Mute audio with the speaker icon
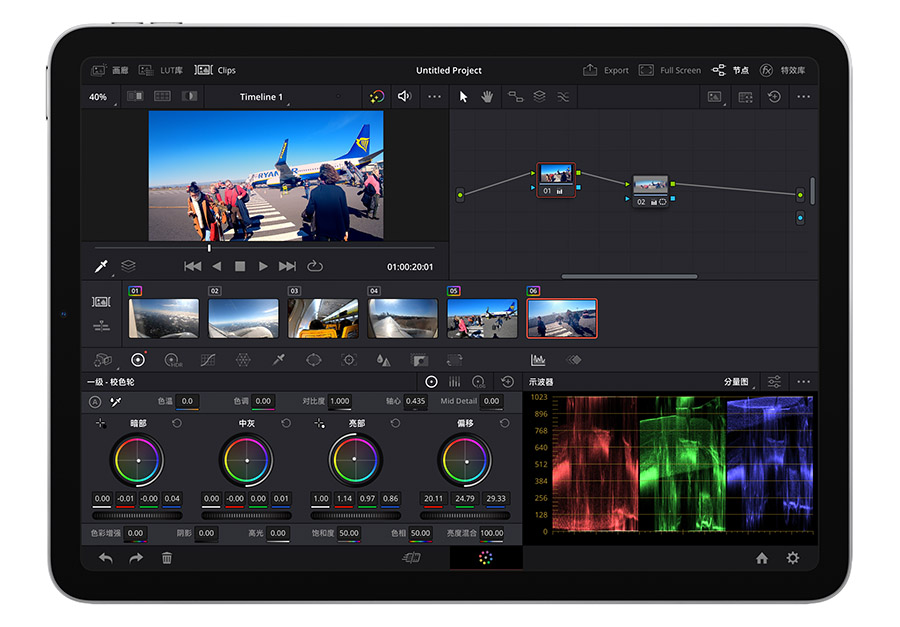 coord(404,96)
